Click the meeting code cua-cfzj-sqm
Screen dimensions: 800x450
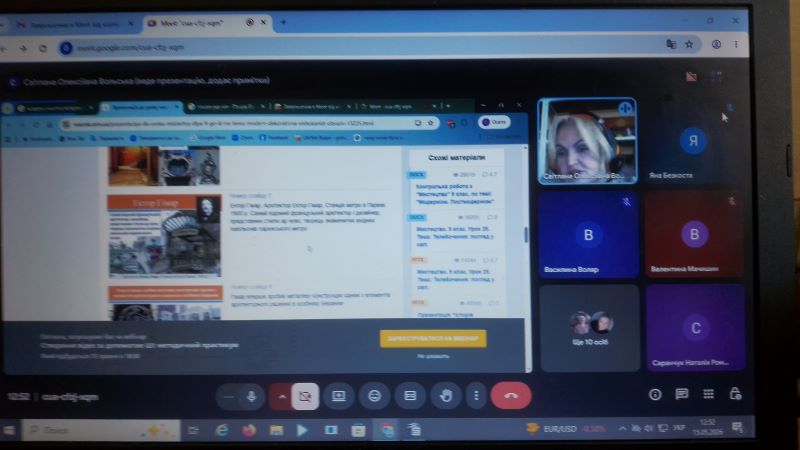pyautogui.click(x=70, y=396)
